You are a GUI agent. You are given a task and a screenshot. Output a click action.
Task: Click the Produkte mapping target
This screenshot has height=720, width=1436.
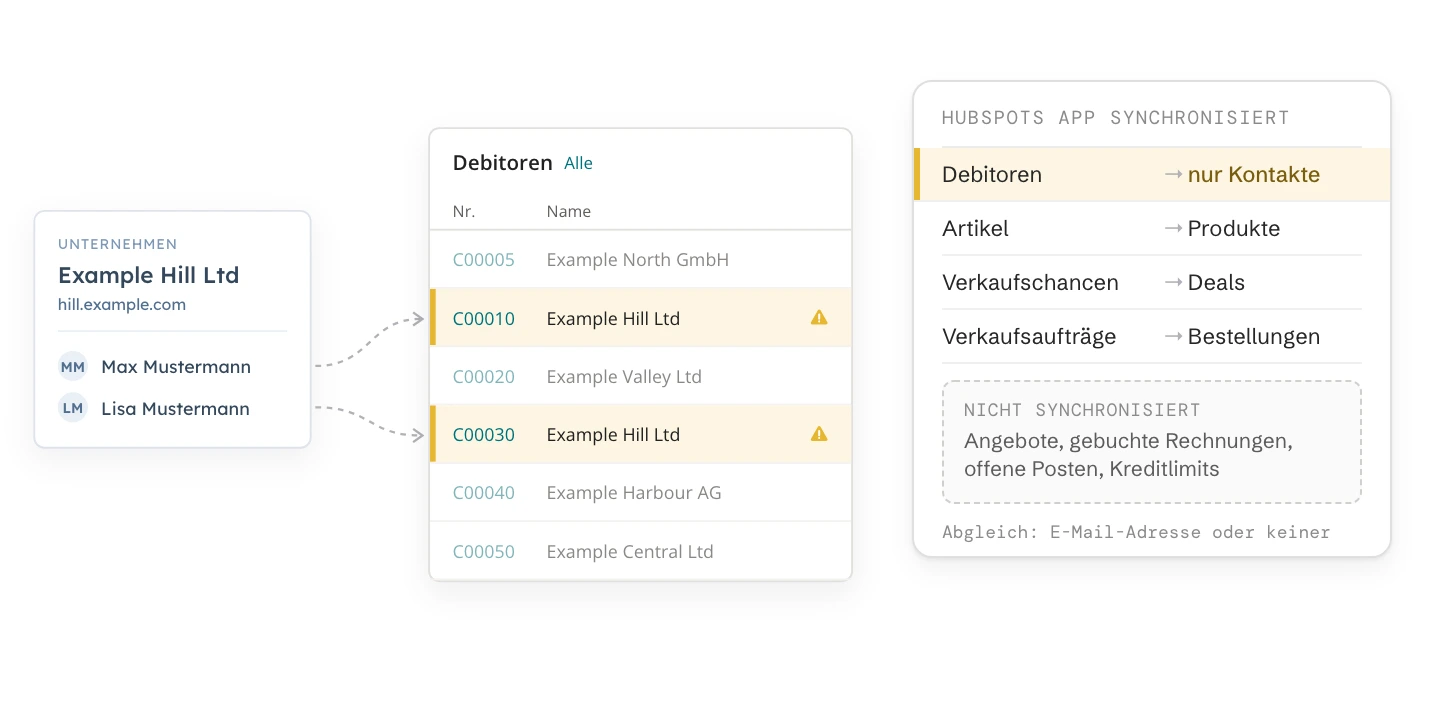coord(1234,229)
